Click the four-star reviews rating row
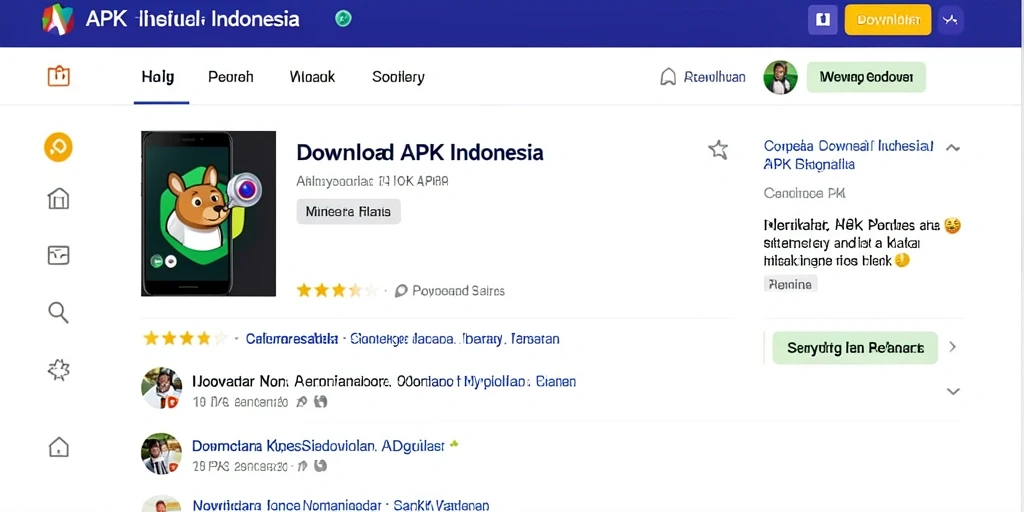 (x=185, y=338)
